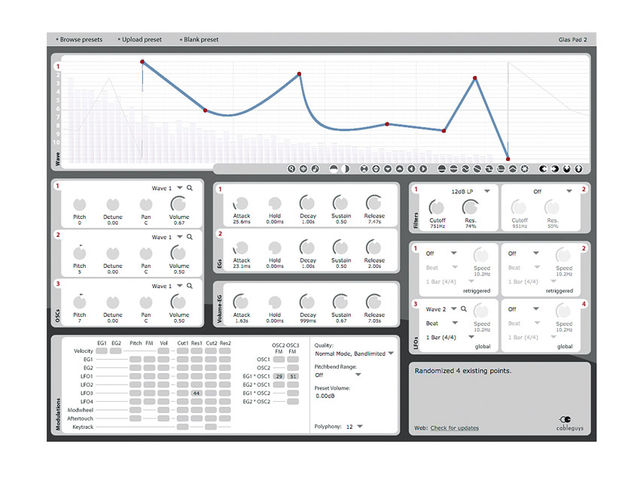The height and width of the screenshot is (480, 640).
Task: Click Check for updates link
Action: point(455,428)
